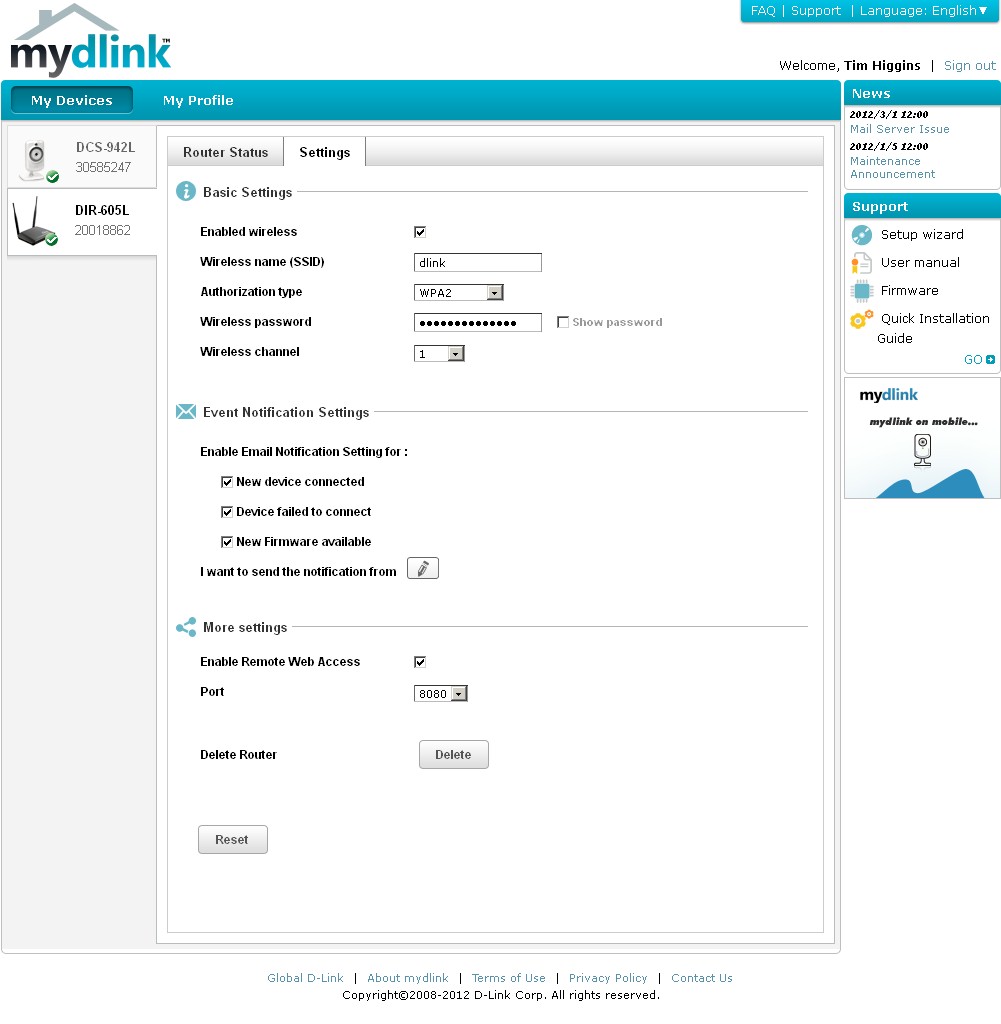Viewport: 1001px width, 1024px height.
Task: Click the Firmware text link
Action: coord(910,291)
